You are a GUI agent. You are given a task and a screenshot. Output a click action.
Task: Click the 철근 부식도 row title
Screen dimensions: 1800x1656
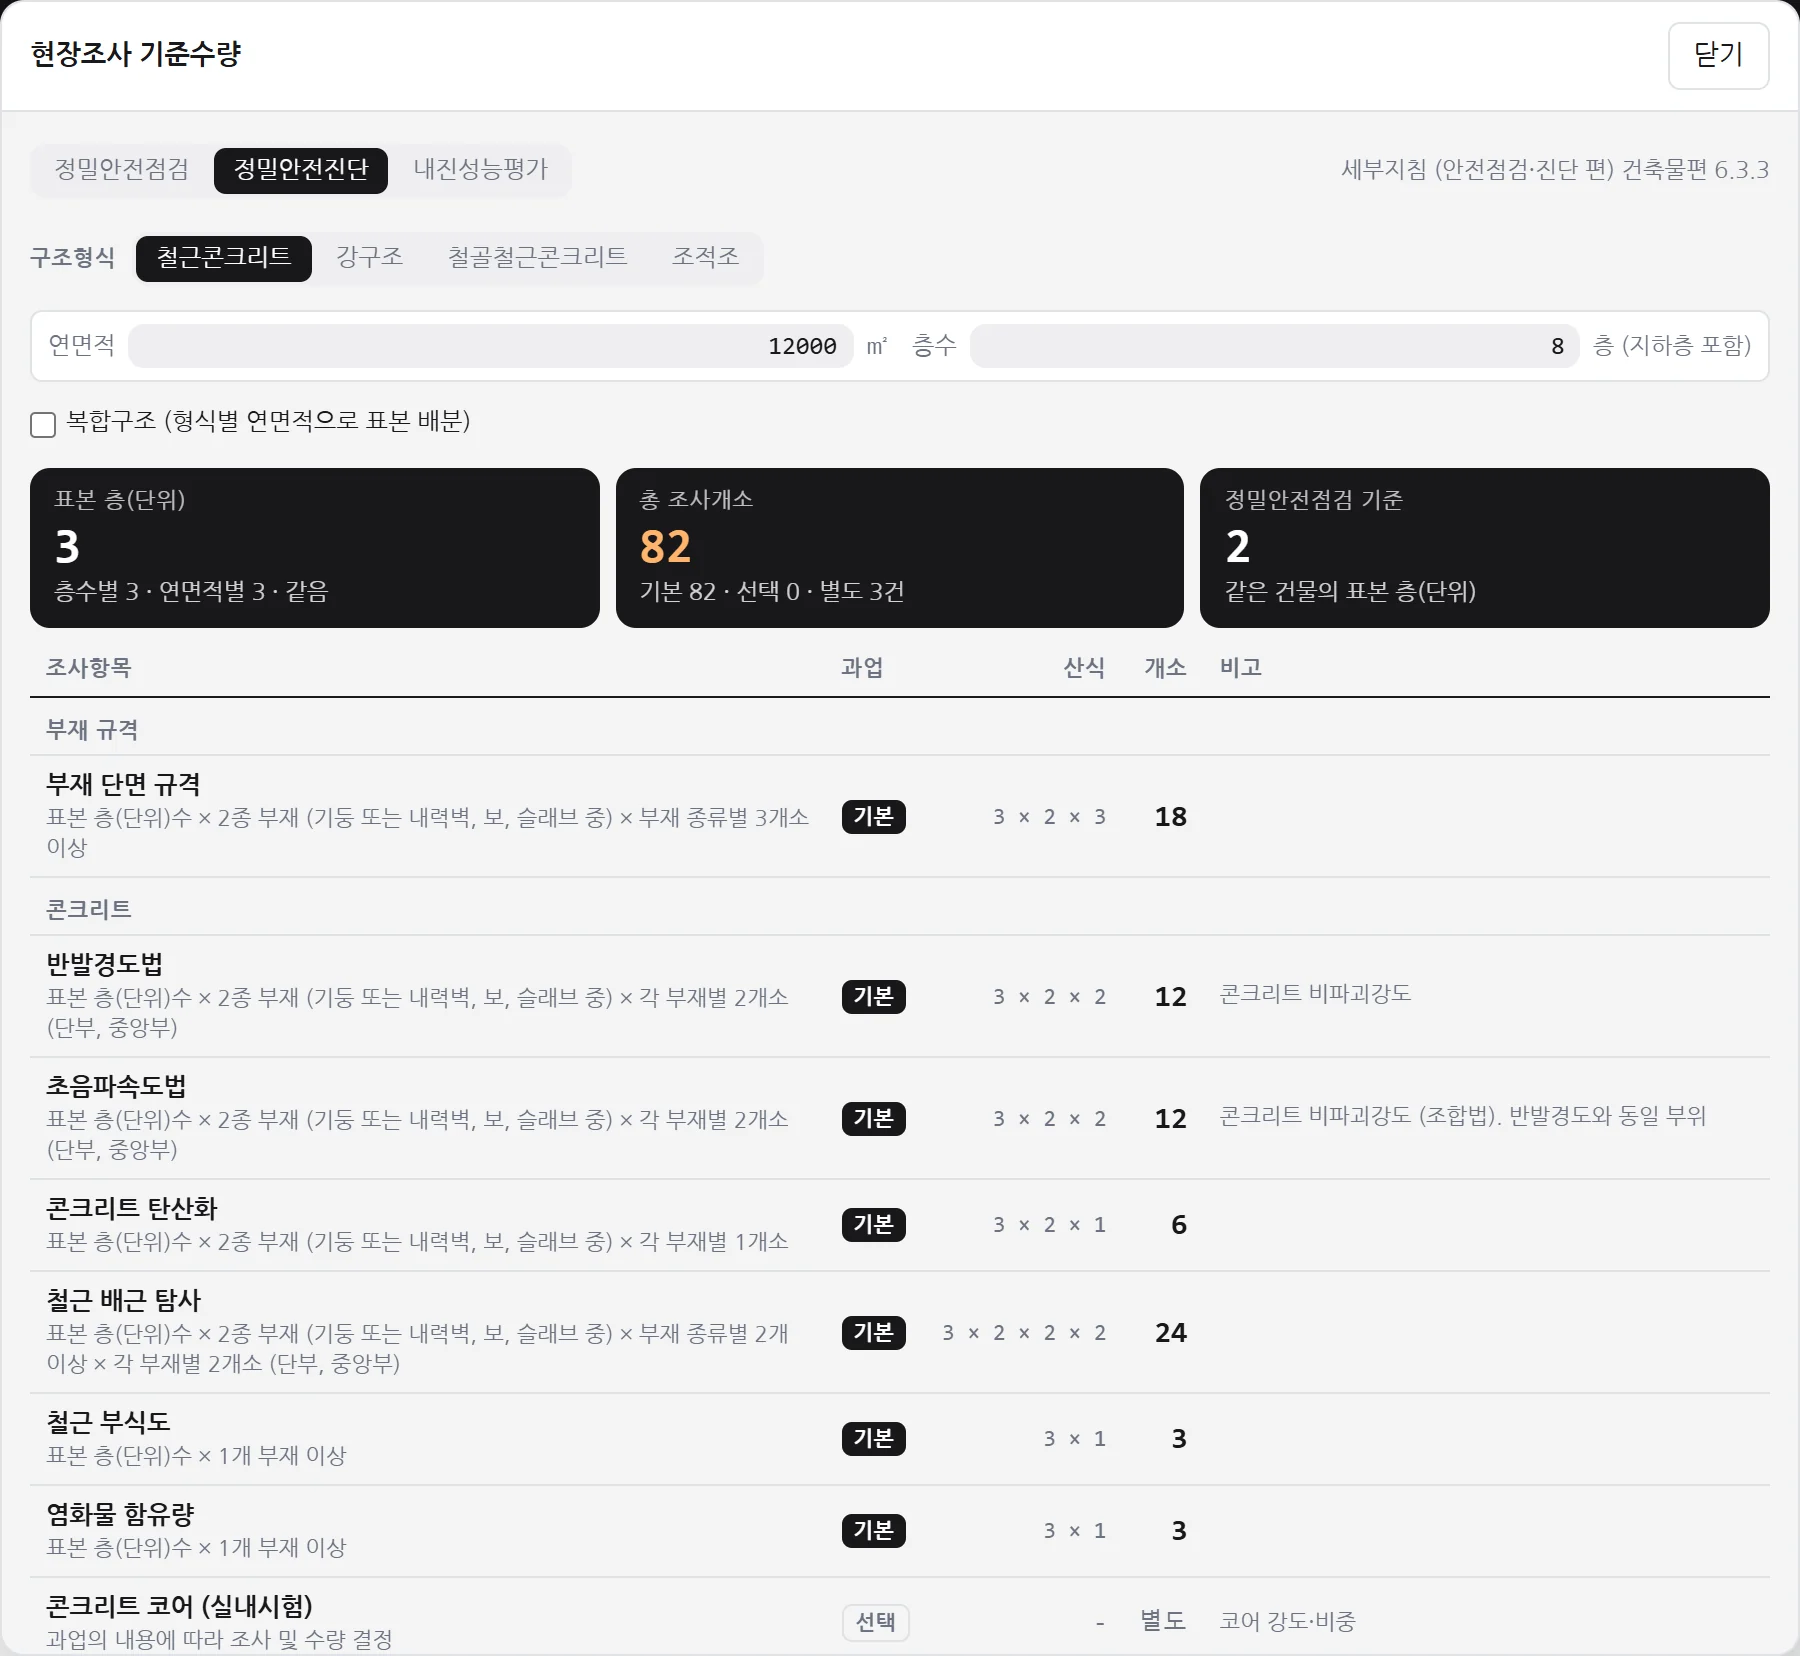[x=108, y=1422]
